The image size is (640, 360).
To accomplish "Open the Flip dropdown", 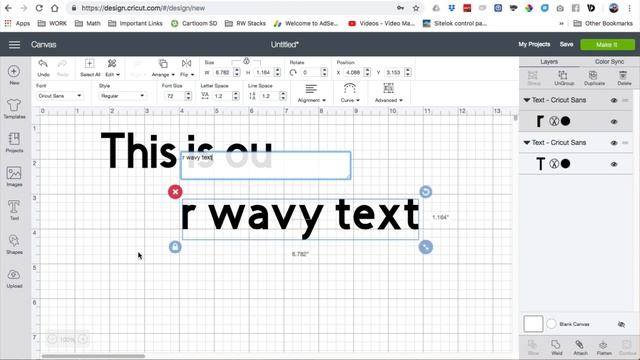I will [x=187, y=68].
